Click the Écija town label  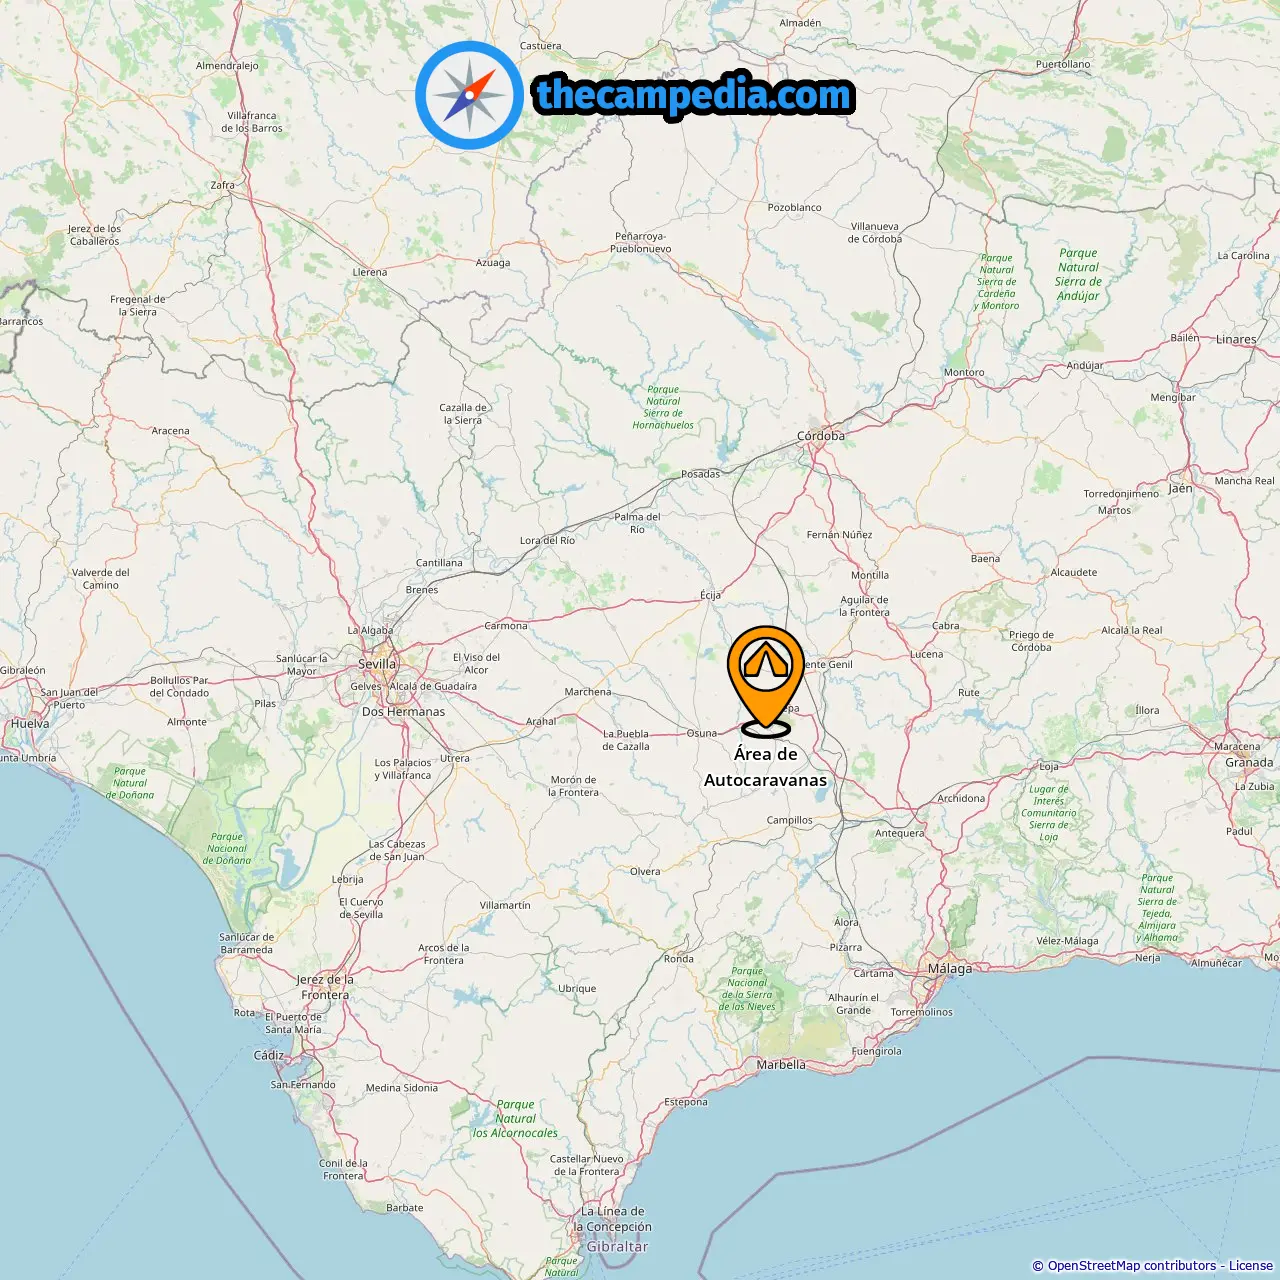710,595
